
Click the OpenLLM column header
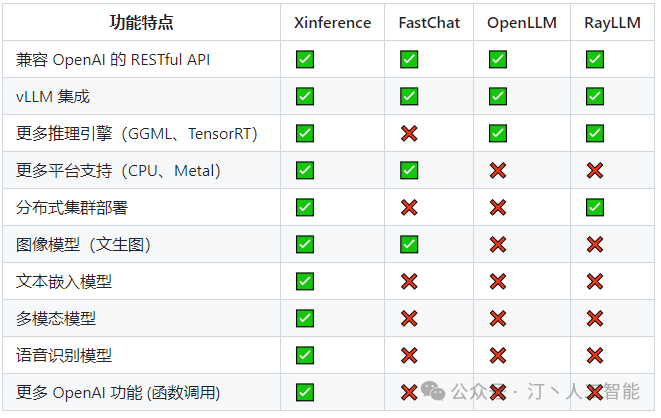click(520, 23)
